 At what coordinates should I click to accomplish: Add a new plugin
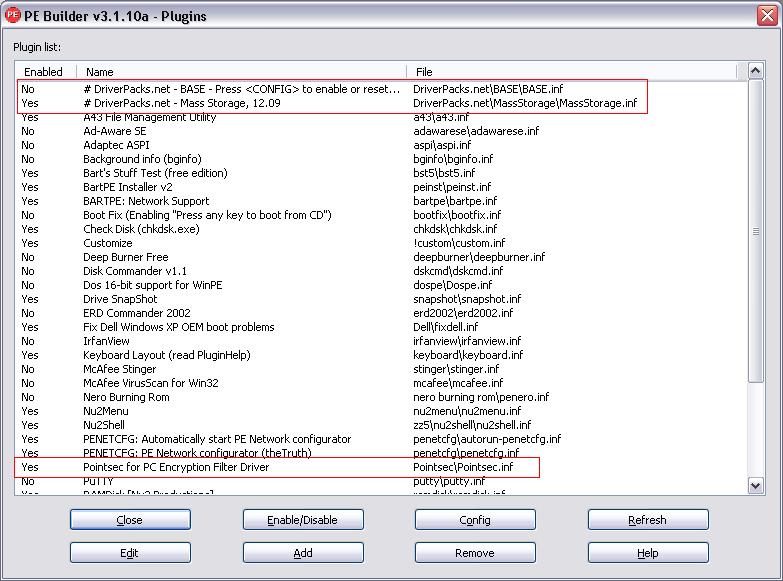(302, 553)
